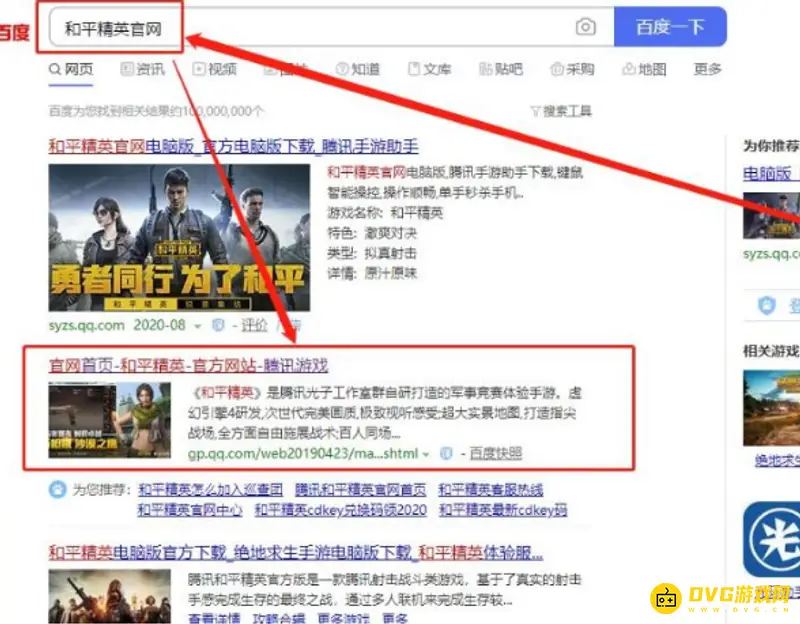This screenshot has height=624, width=800.
Task: Click the 勇者同行 为了和平 game banner image
Action: (x=179, y=238)
